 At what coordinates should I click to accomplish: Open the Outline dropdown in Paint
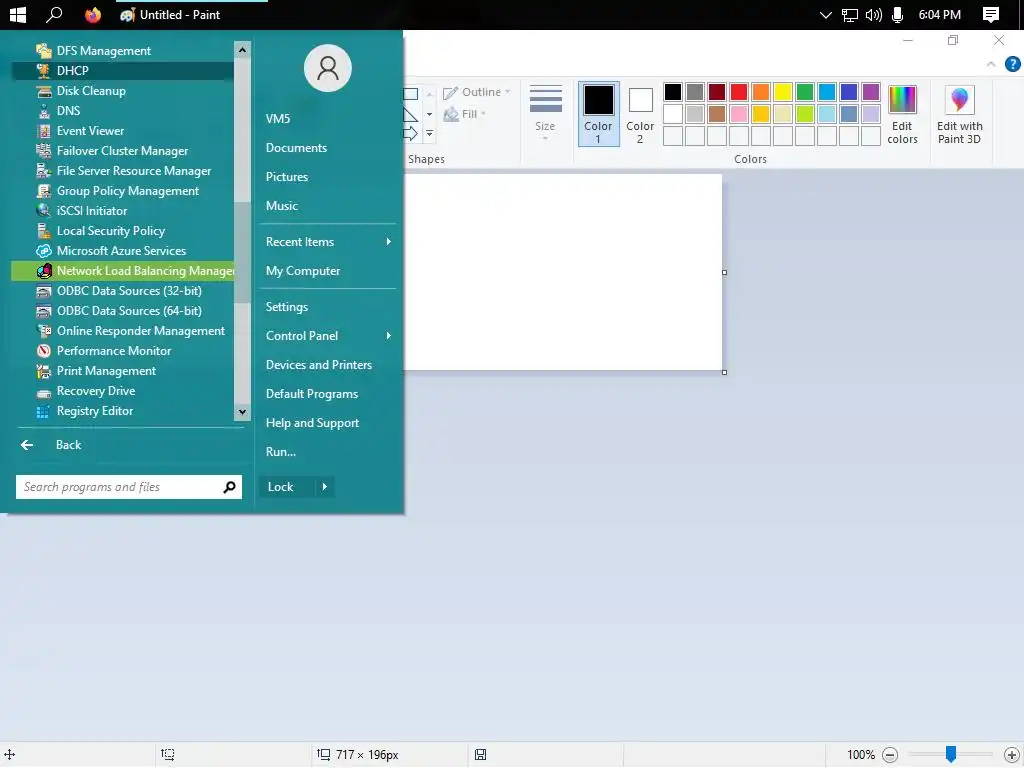(x=477, y=92)
